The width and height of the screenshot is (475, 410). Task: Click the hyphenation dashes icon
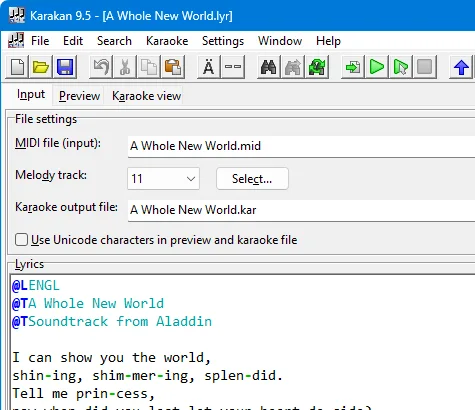(x=233, y=67)
